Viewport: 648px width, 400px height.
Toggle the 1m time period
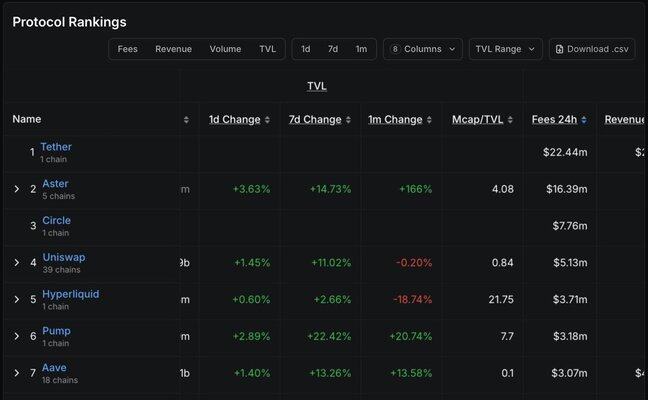click(361, 49)
